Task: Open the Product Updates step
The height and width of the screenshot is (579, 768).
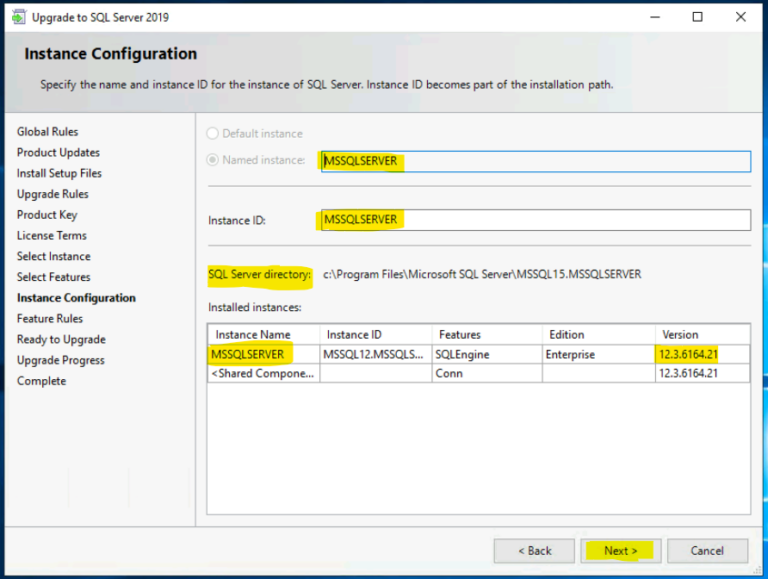Action: pos(58,153)
